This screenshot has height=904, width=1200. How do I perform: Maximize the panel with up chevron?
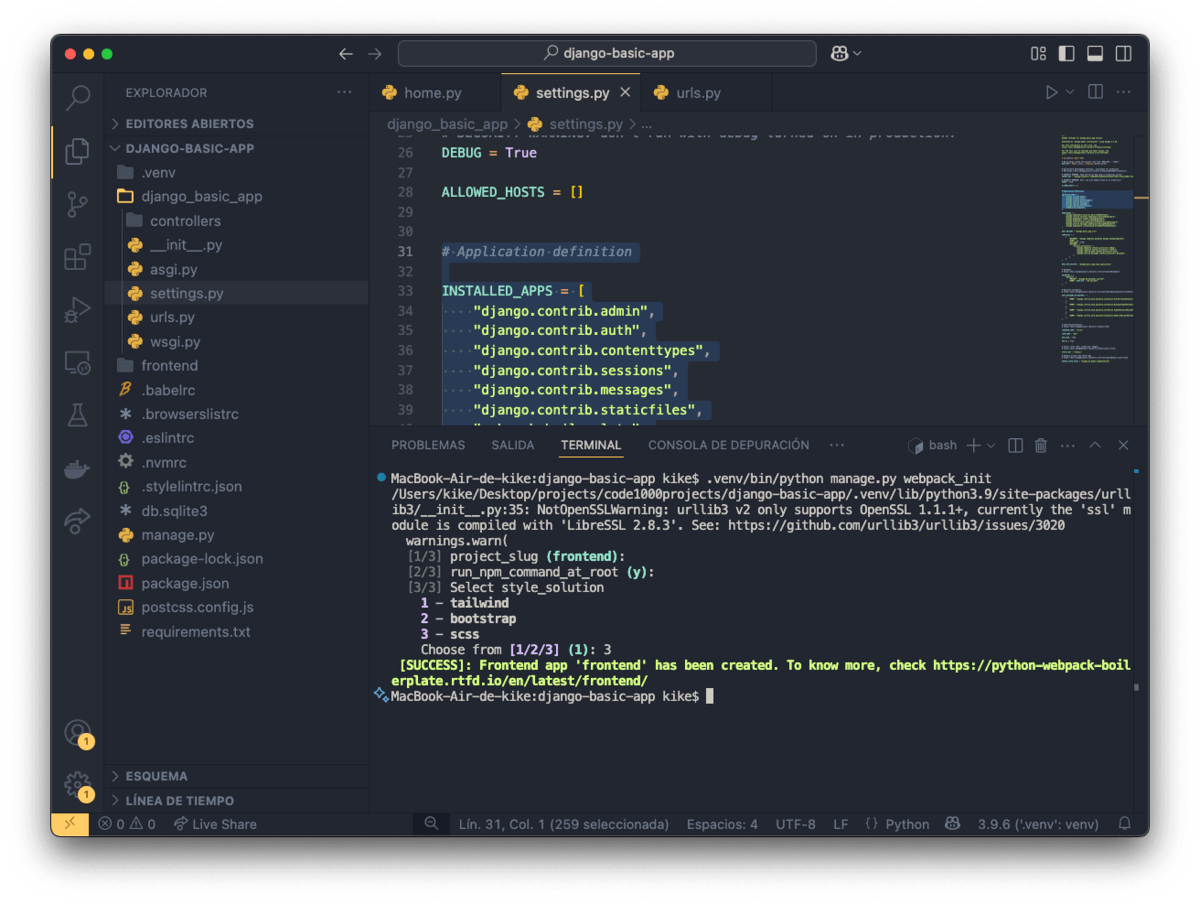[1095, 445]
